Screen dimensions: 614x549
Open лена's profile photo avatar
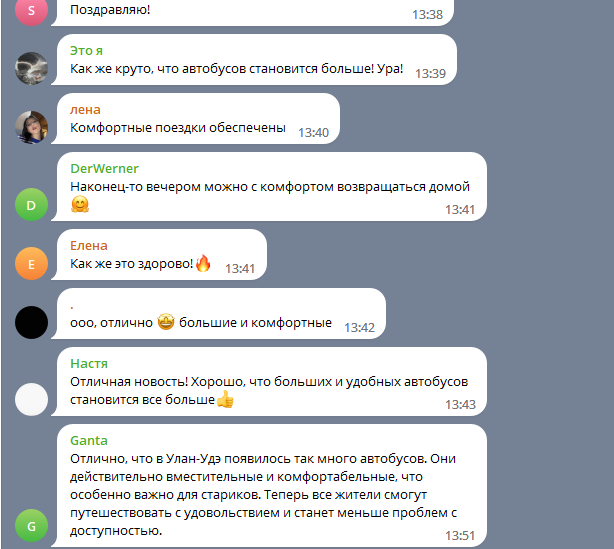click(31, 127)
